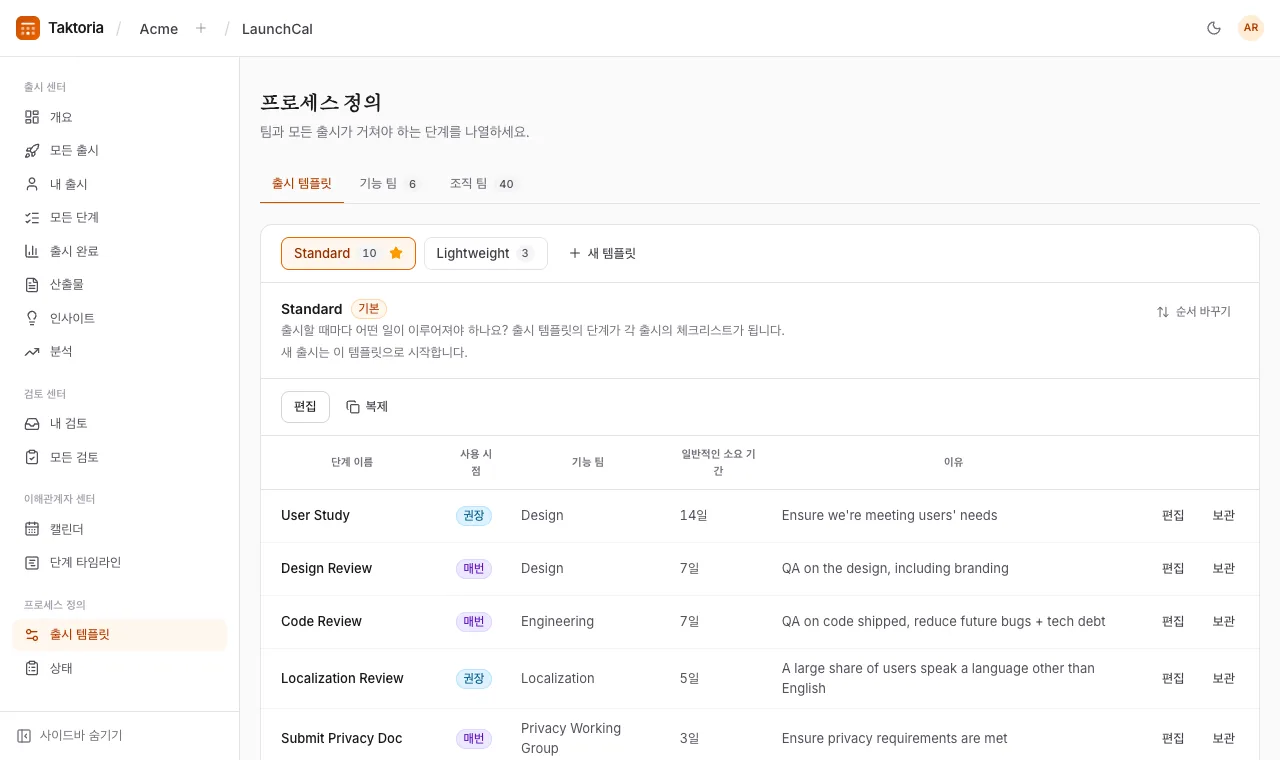This screenshot has height=760, width=1280.
Task: Click the Acme breadcrumb
Action: 159,28
